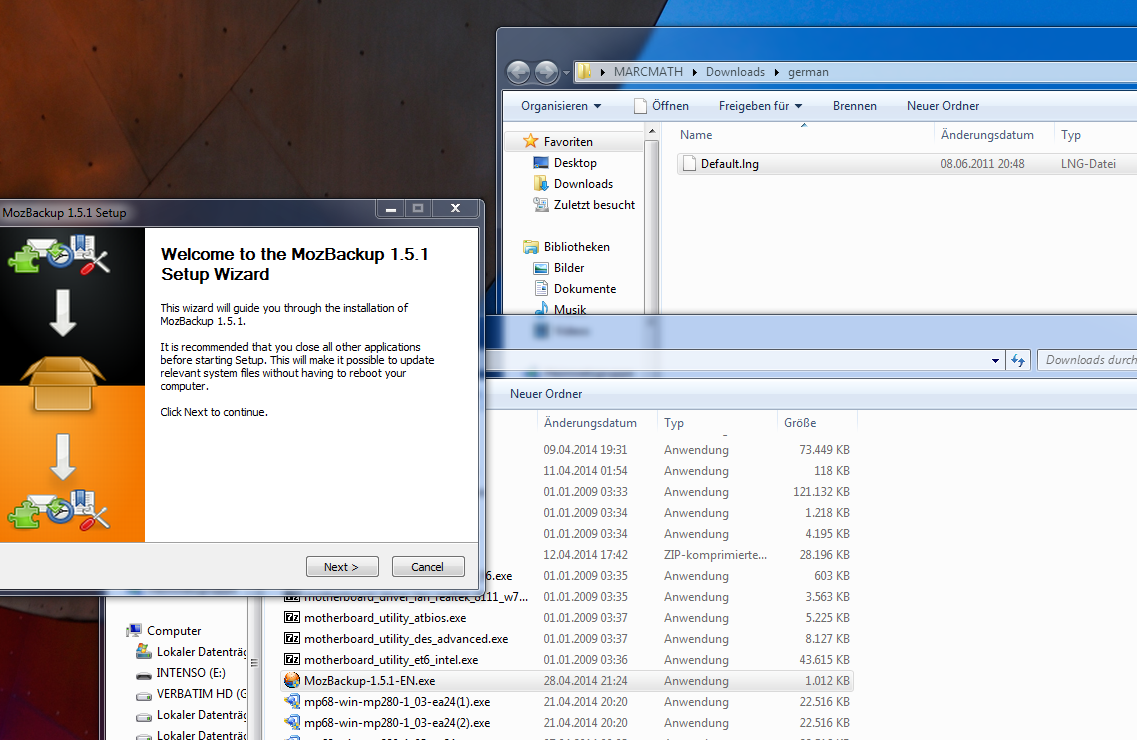The width and height of the screenshot is (1137, 740).
Task: Click Default.lng file icon
Action: point(689,164)
